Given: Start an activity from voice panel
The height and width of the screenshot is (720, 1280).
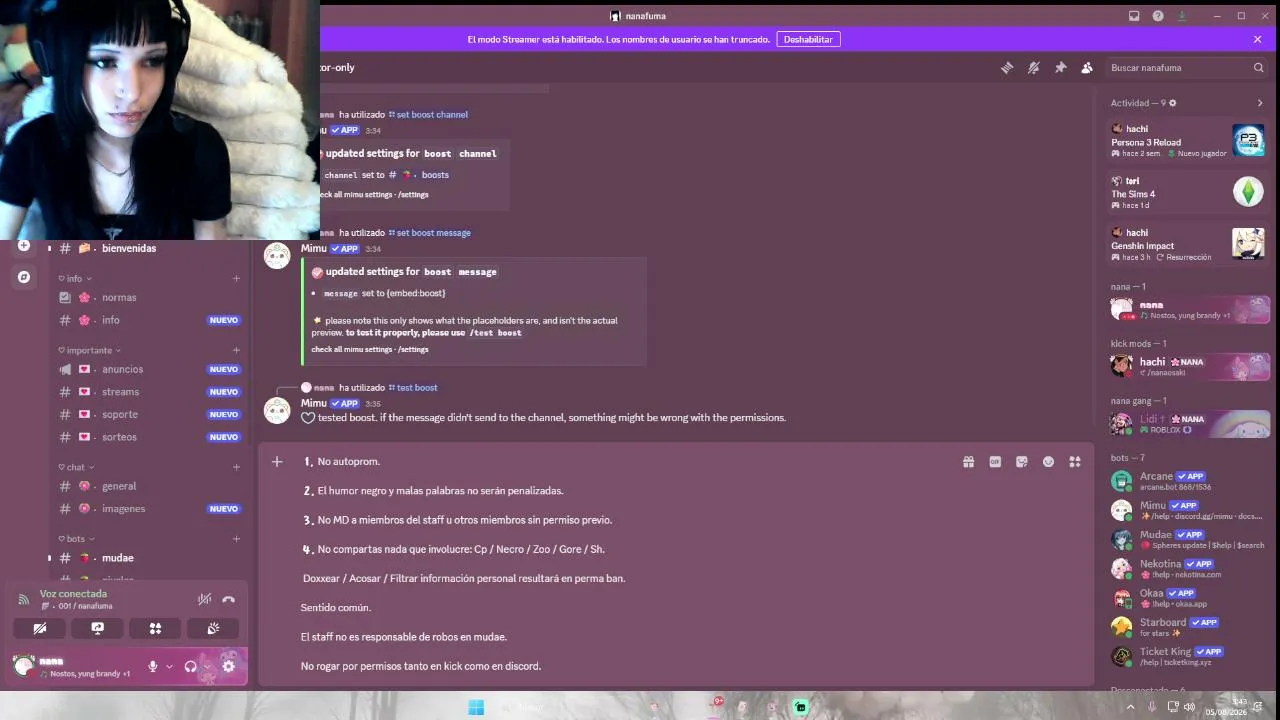Looking at the screenshot, I should pyautogui.click(x=155, y=629).
